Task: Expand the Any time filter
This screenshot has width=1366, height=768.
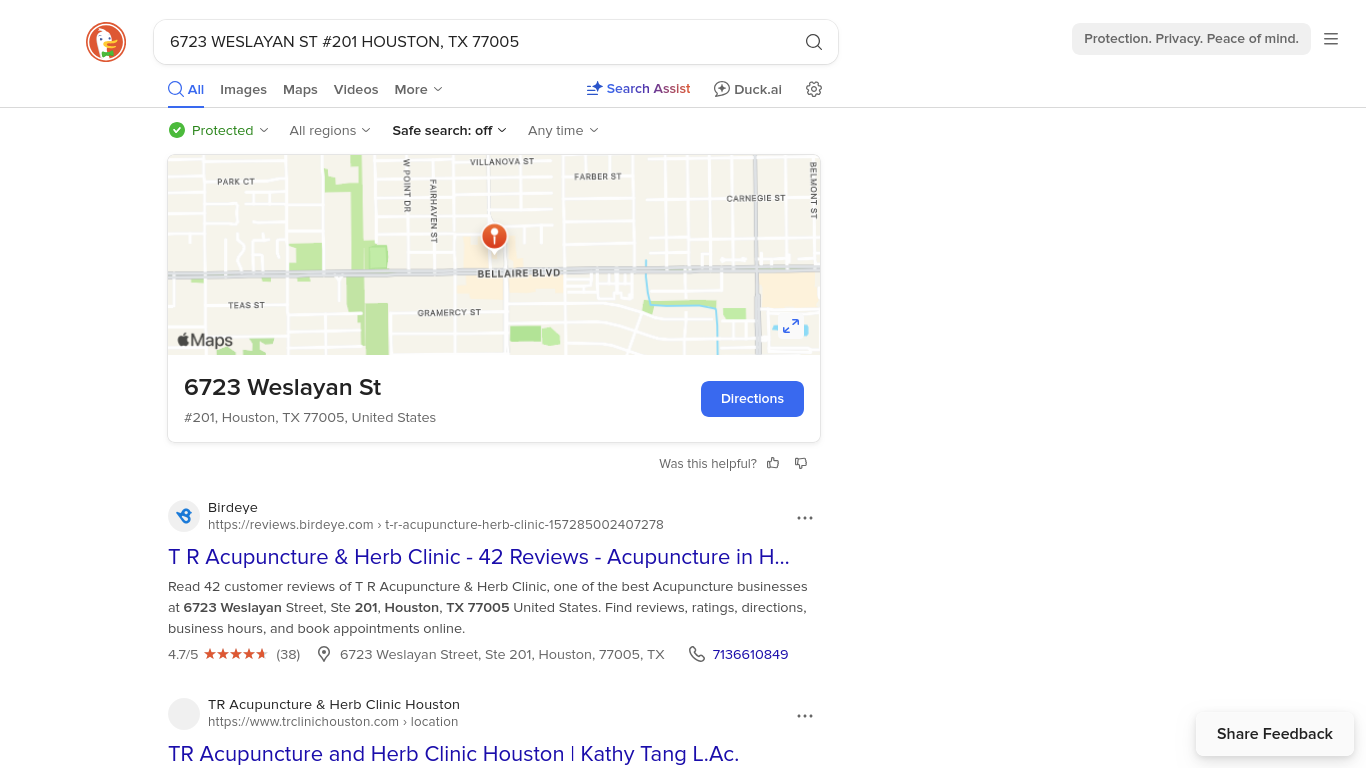Action: coord(563,130)
